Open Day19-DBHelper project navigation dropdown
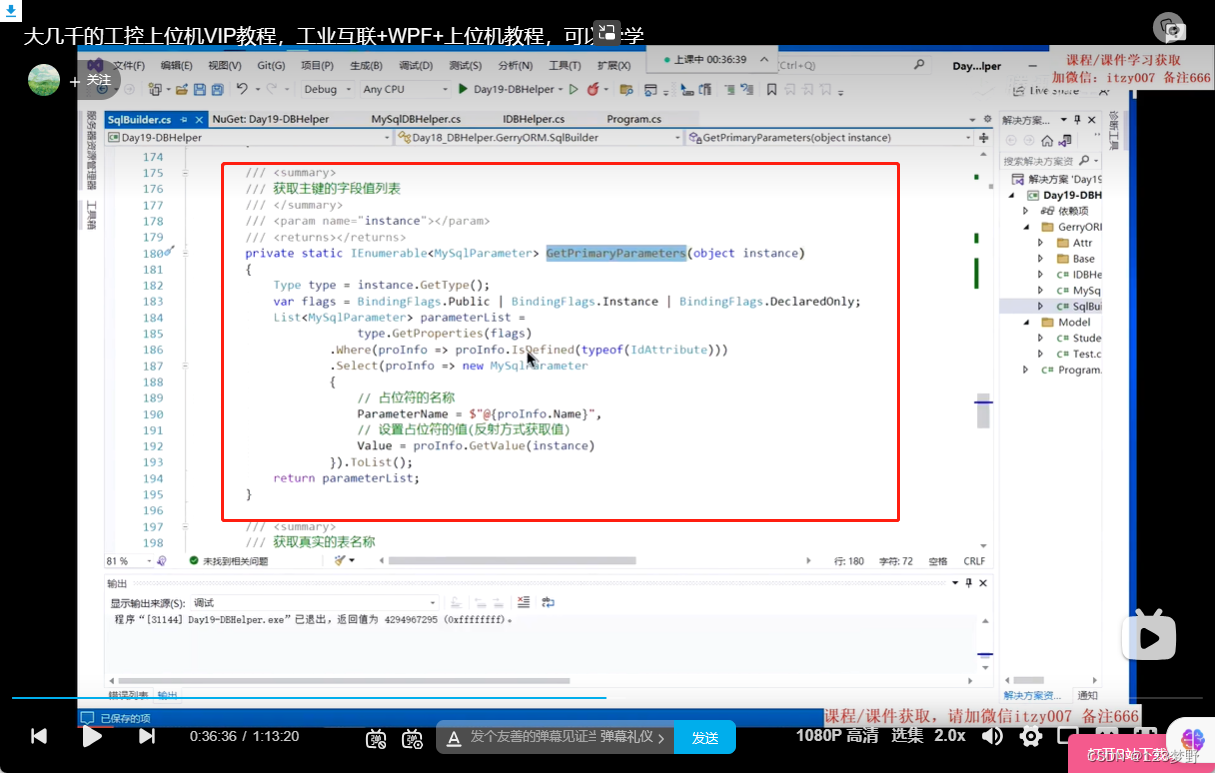Viewport: 1215px width, 773px height. click(x=248, y=137)
